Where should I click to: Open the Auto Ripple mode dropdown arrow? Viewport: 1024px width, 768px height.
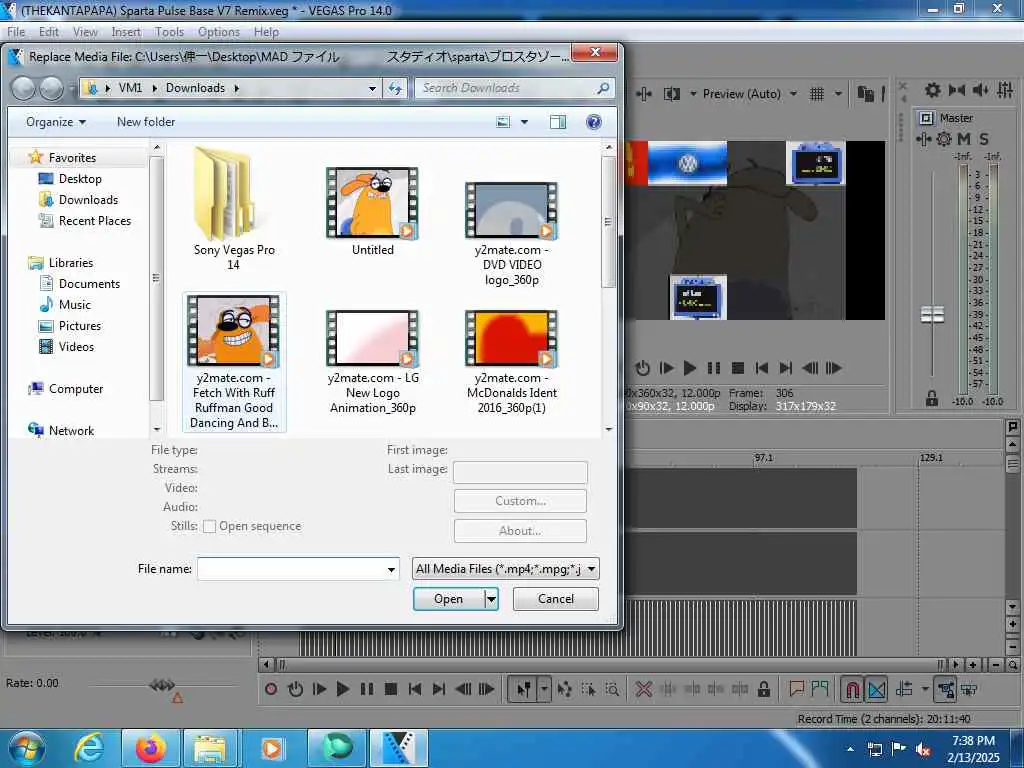pos(925,689)
